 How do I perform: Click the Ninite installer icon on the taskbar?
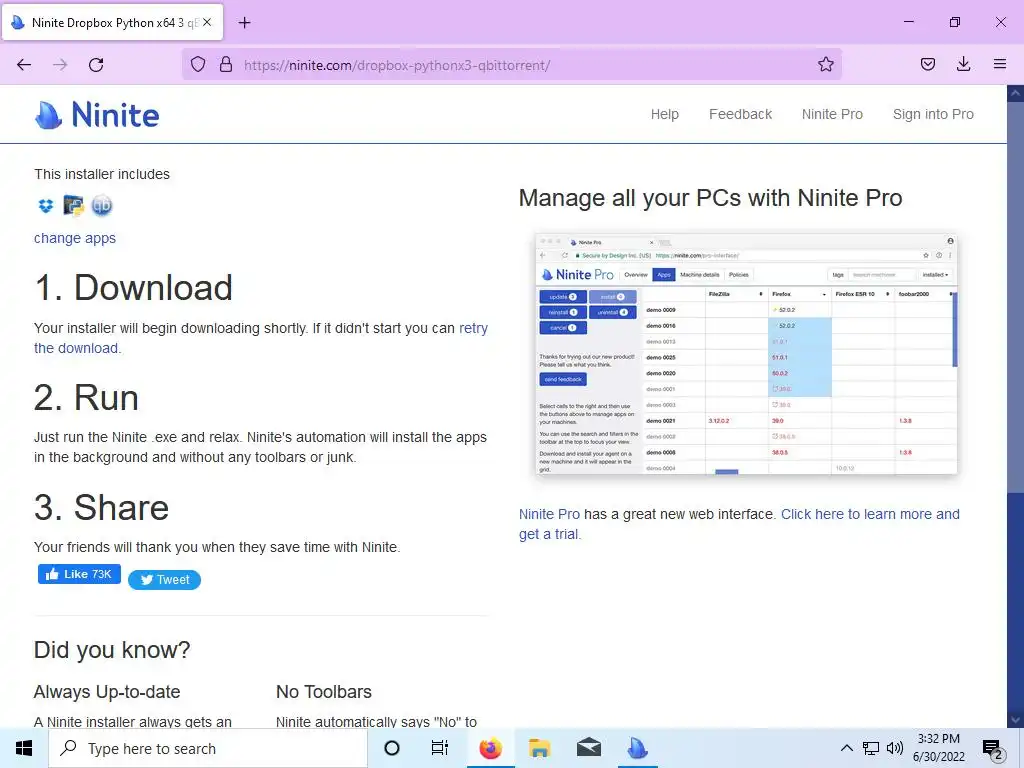(x=637, y=748)
